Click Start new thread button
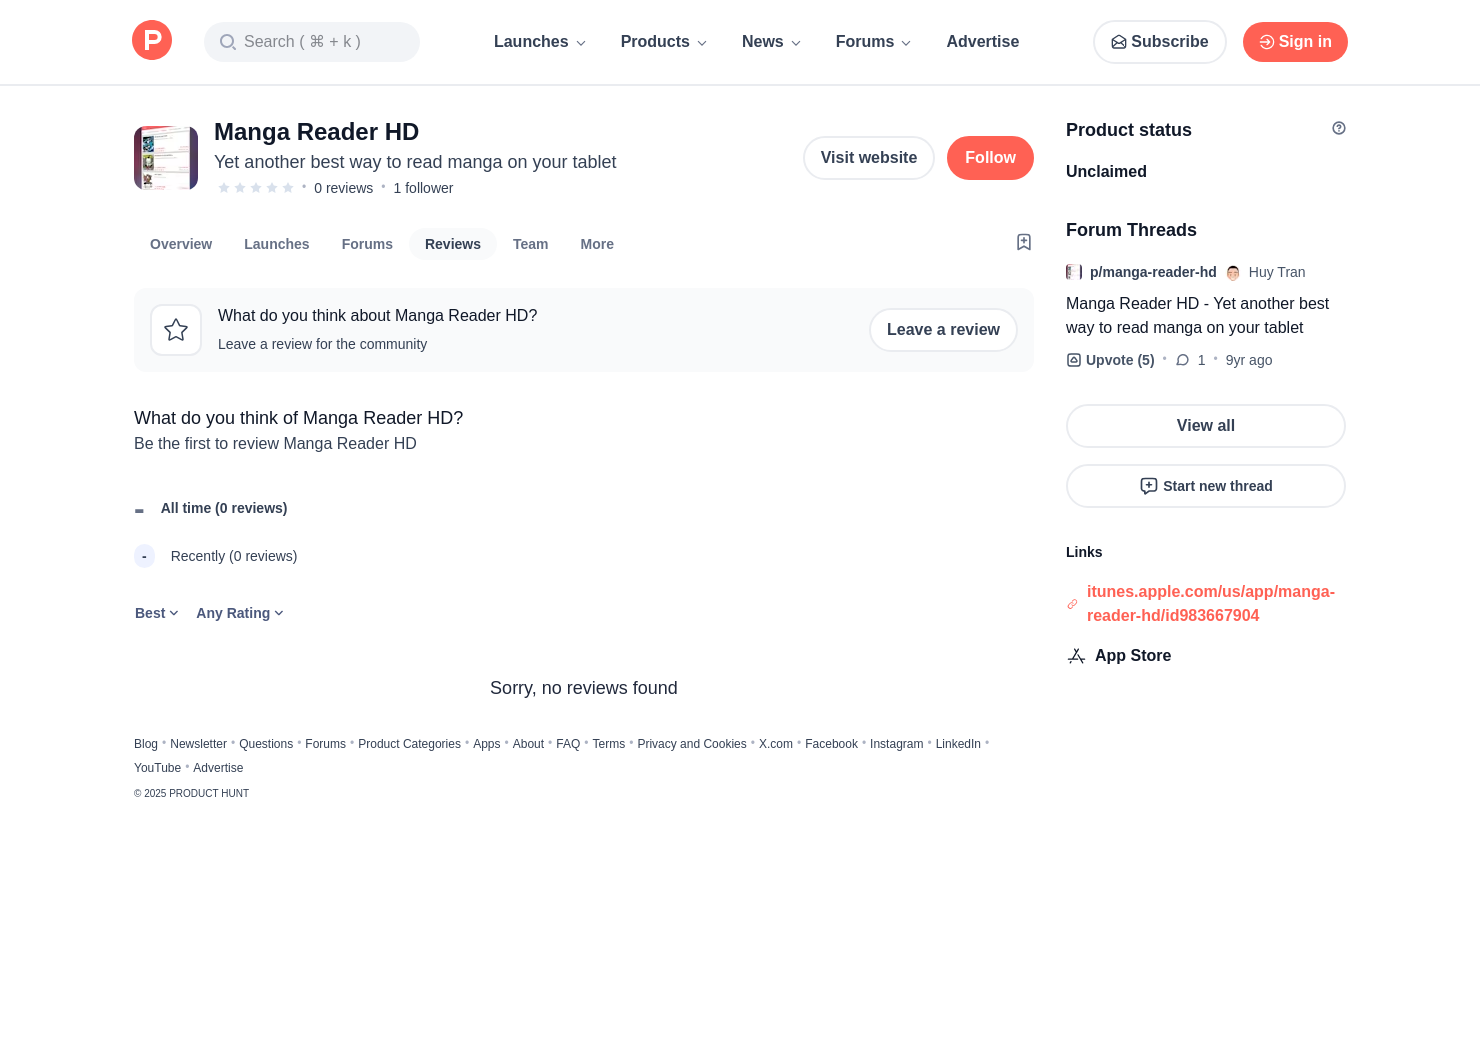 pos(1205,486)
